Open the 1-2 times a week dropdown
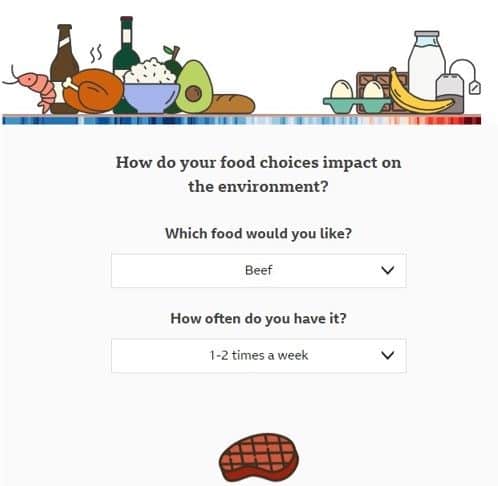This screenshot has width=498, height=486. click(259, 355)
